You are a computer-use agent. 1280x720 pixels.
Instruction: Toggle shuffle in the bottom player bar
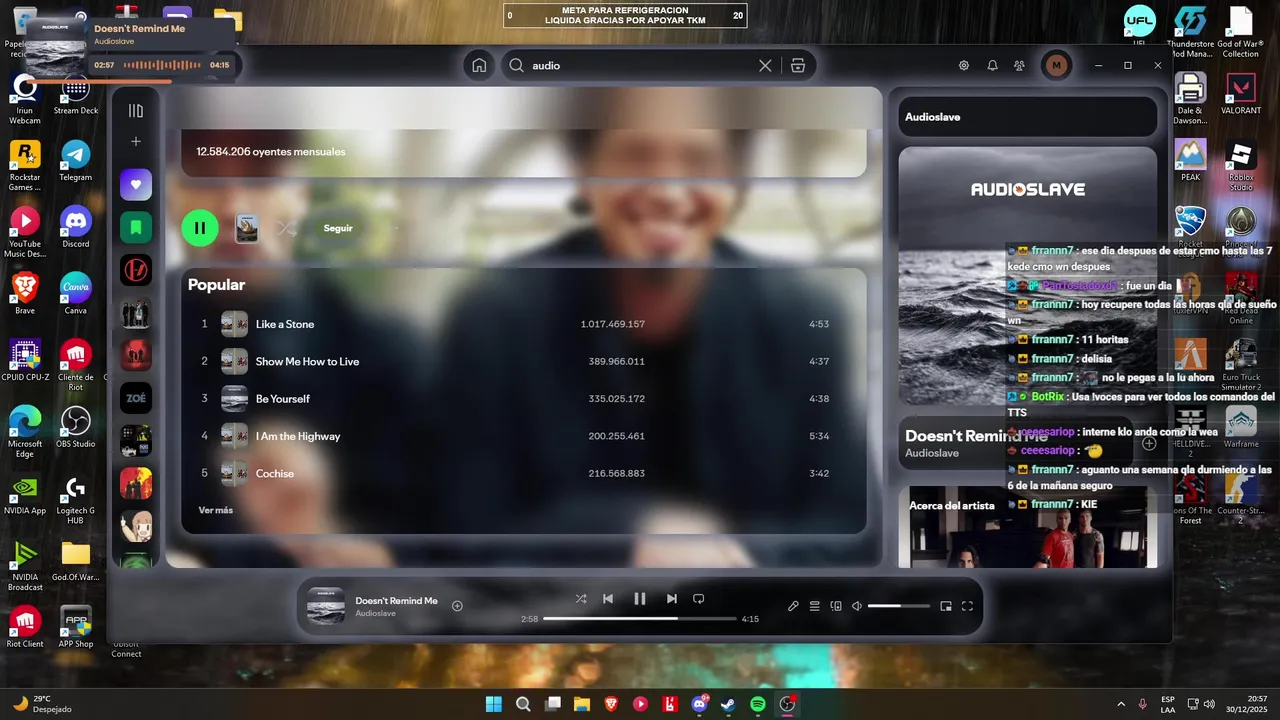[581, 599]
